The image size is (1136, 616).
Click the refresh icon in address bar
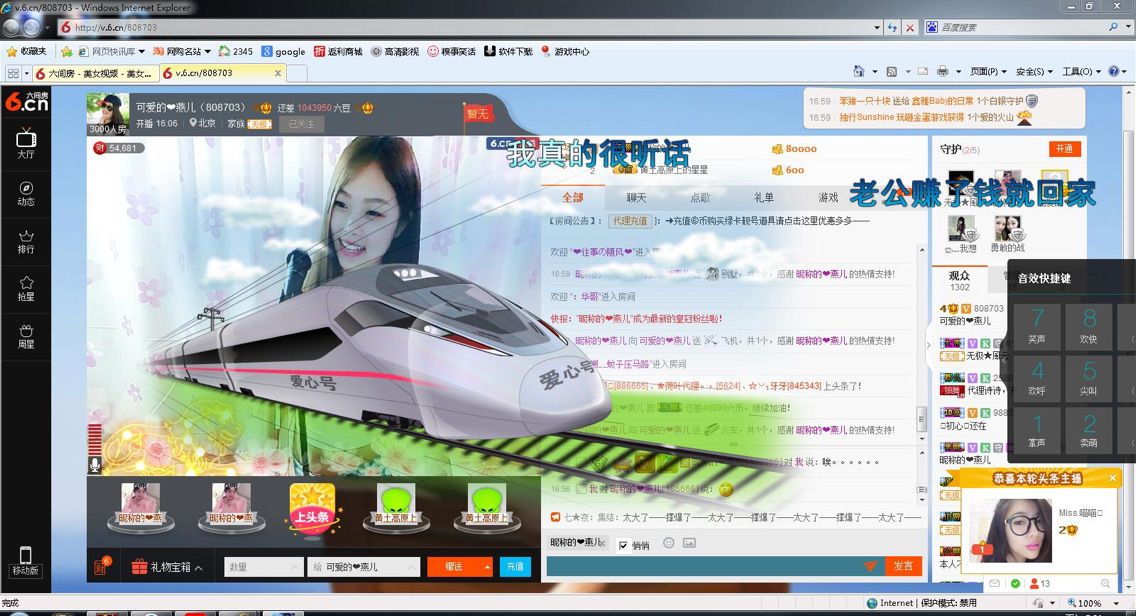893,28
